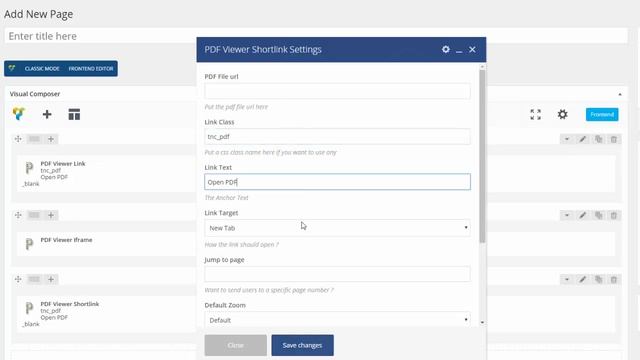The image size is (640, 360).
Task: Collapse the Visual Composer panel arrow
Action: click(x=620, y=94)
